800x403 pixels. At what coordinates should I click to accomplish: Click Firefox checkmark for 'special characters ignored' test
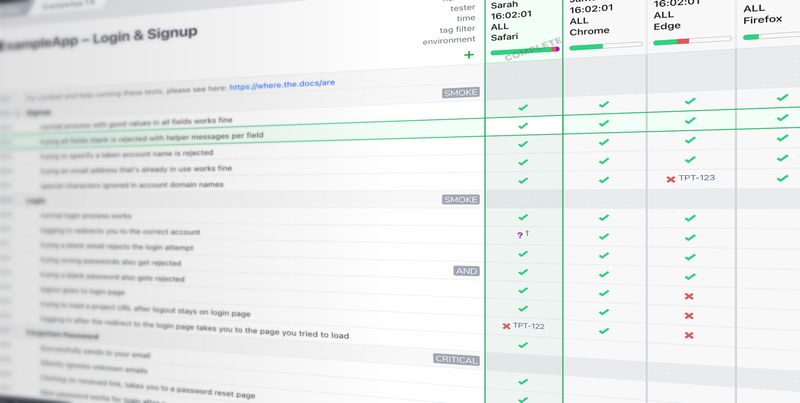click(x=783, y=179)
